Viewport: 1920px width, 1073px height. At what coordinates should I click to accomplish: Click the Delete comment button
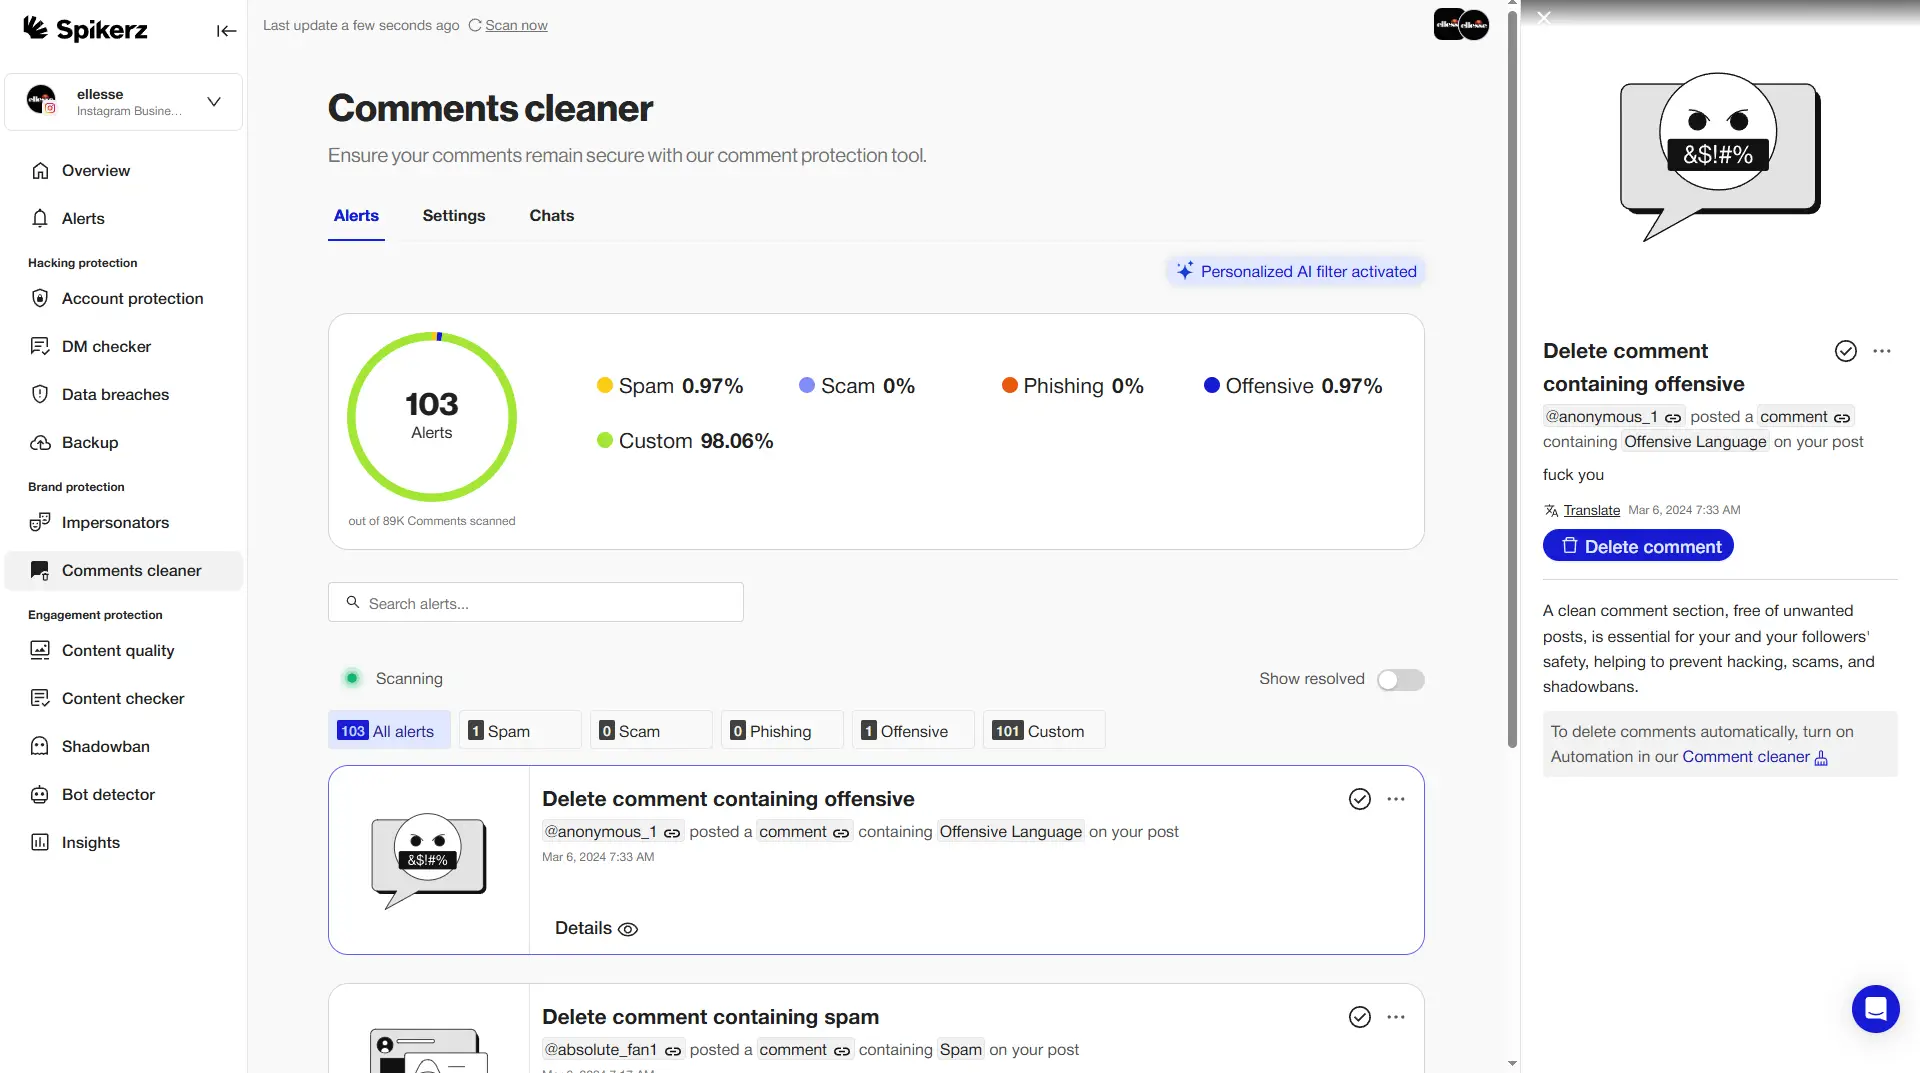(x=1638, y=546)
